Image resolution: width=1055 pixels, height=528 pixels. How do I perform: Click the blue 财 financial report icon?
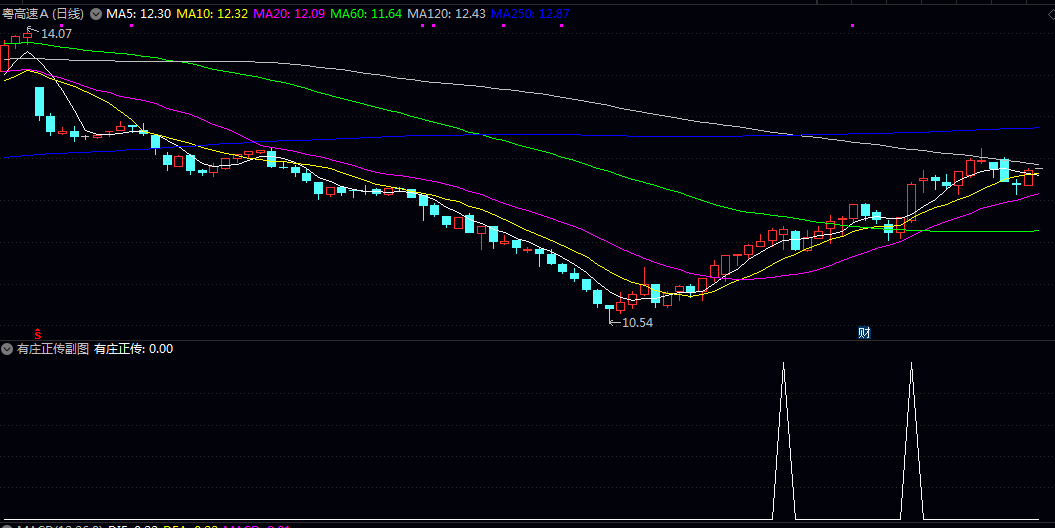click(864, 332)
